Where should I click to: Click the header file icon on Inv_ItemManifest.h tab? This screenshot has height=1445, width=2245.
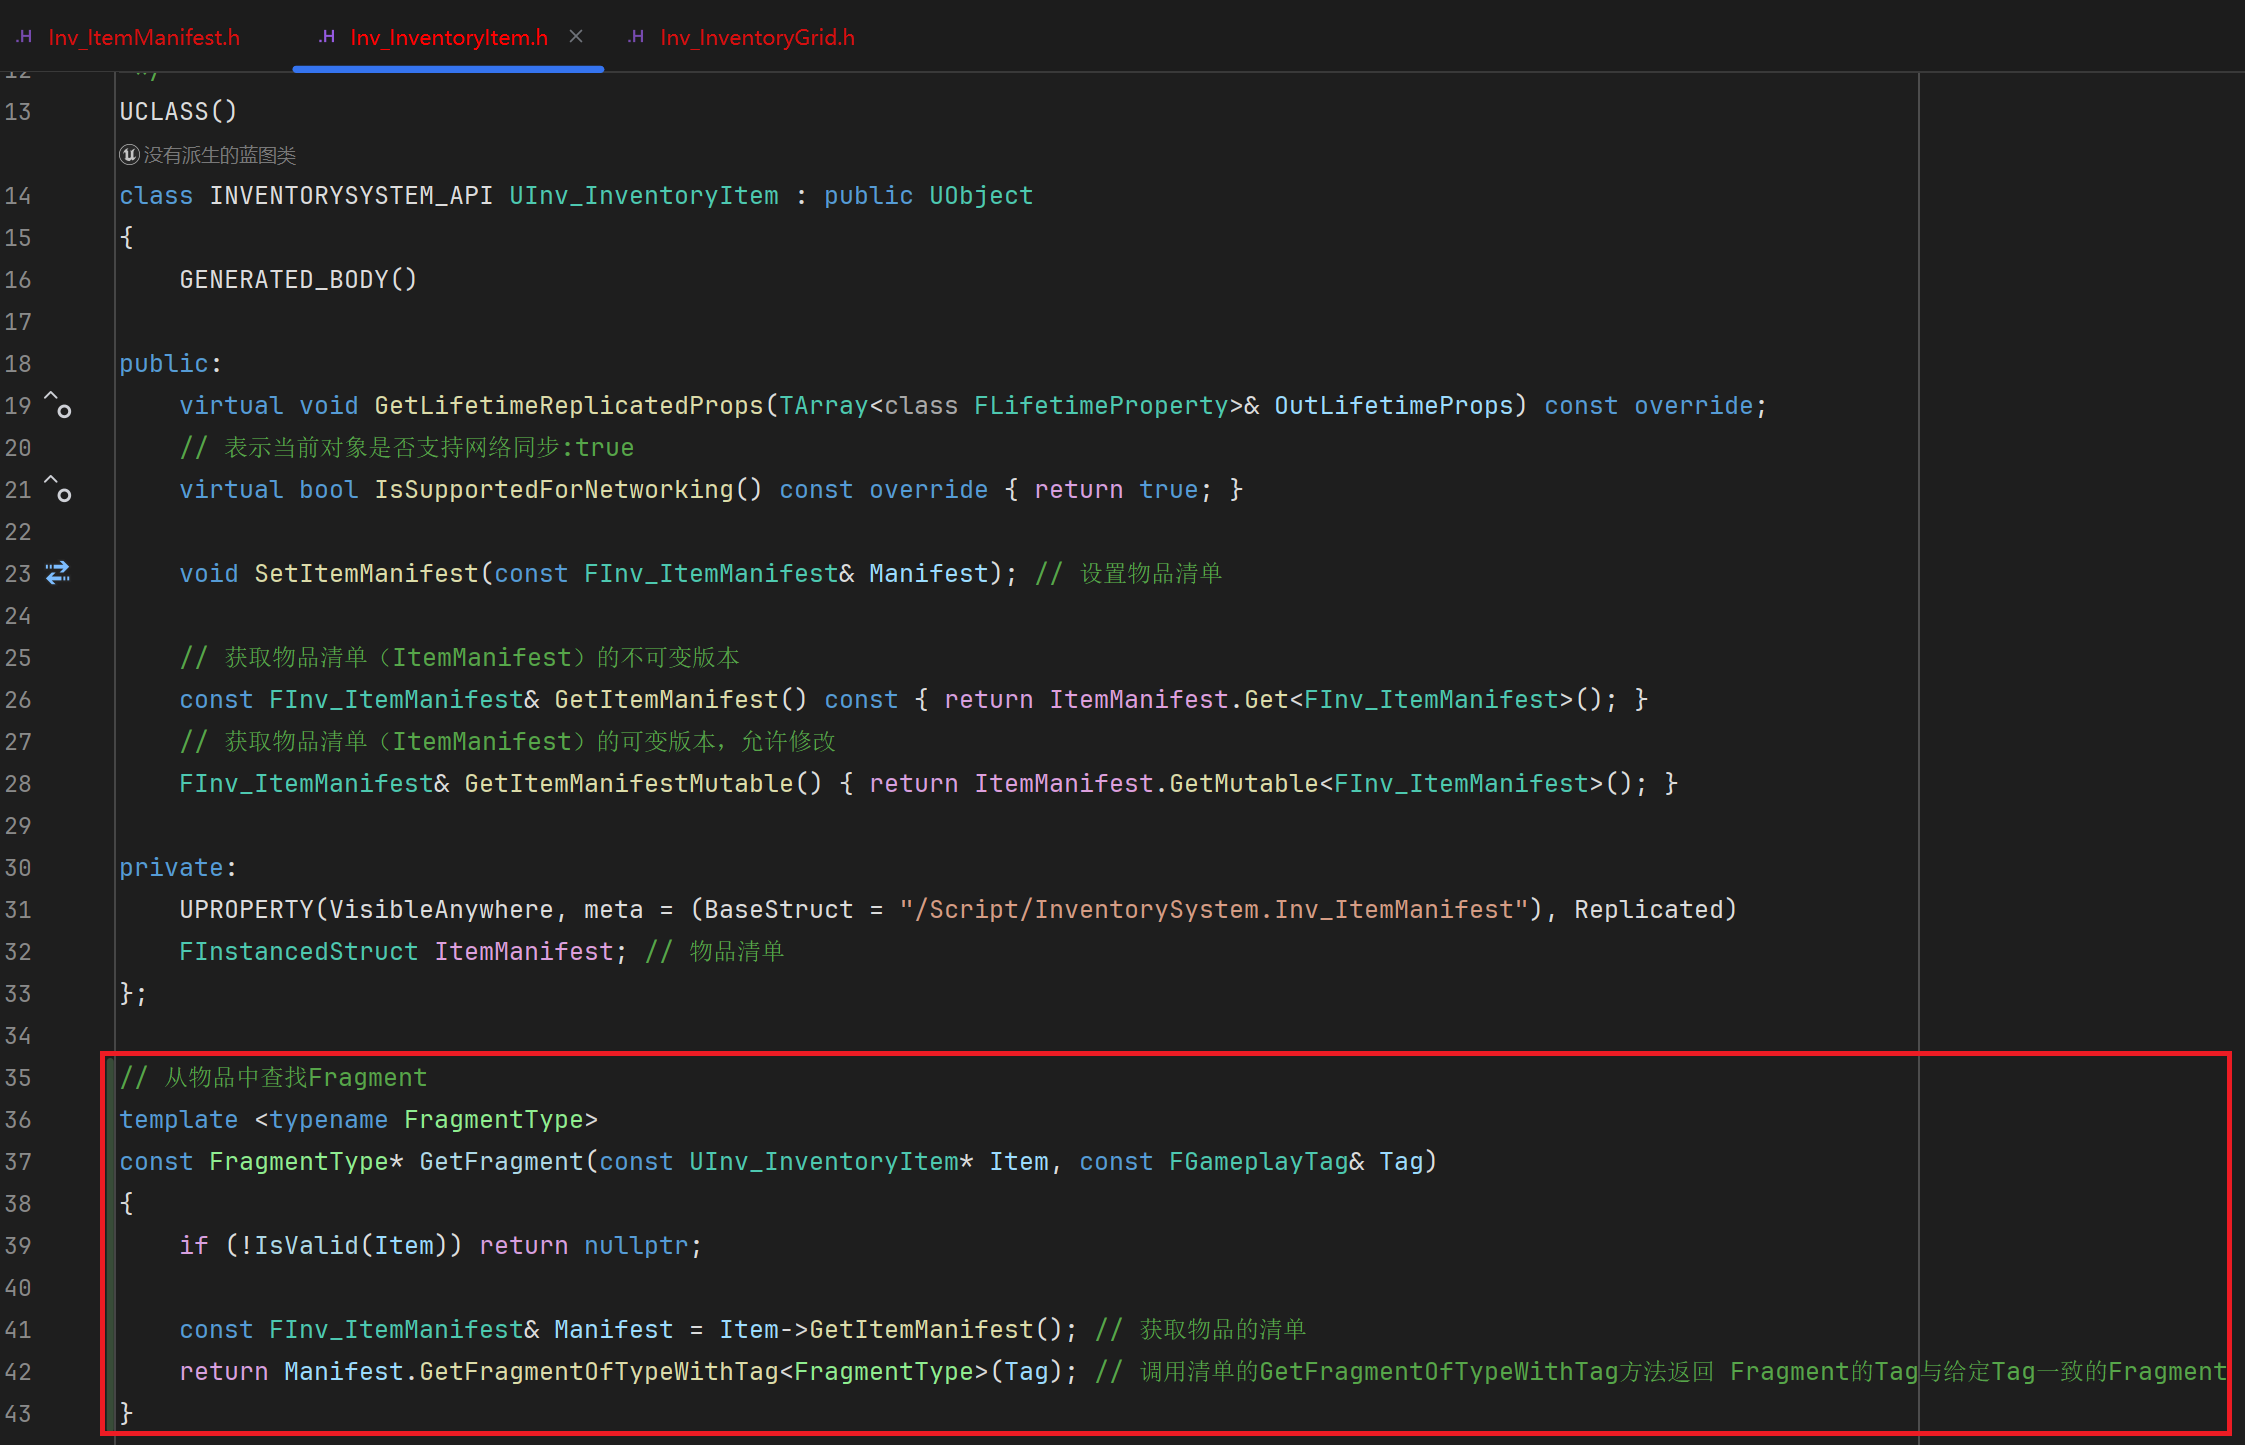(x=24, y=37)
